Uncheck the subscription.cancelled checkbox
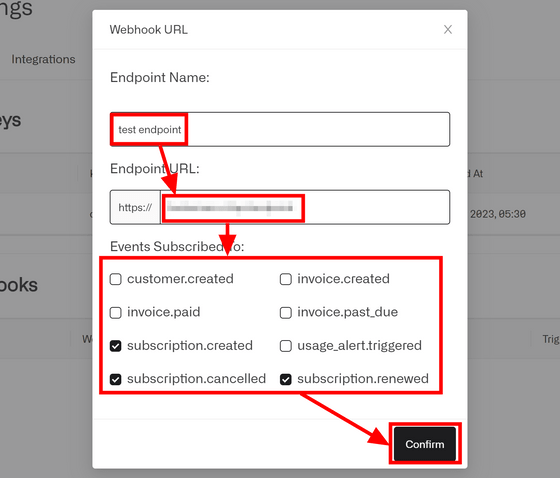The width and height of the screenshot is (560, 478). [115, 379]
